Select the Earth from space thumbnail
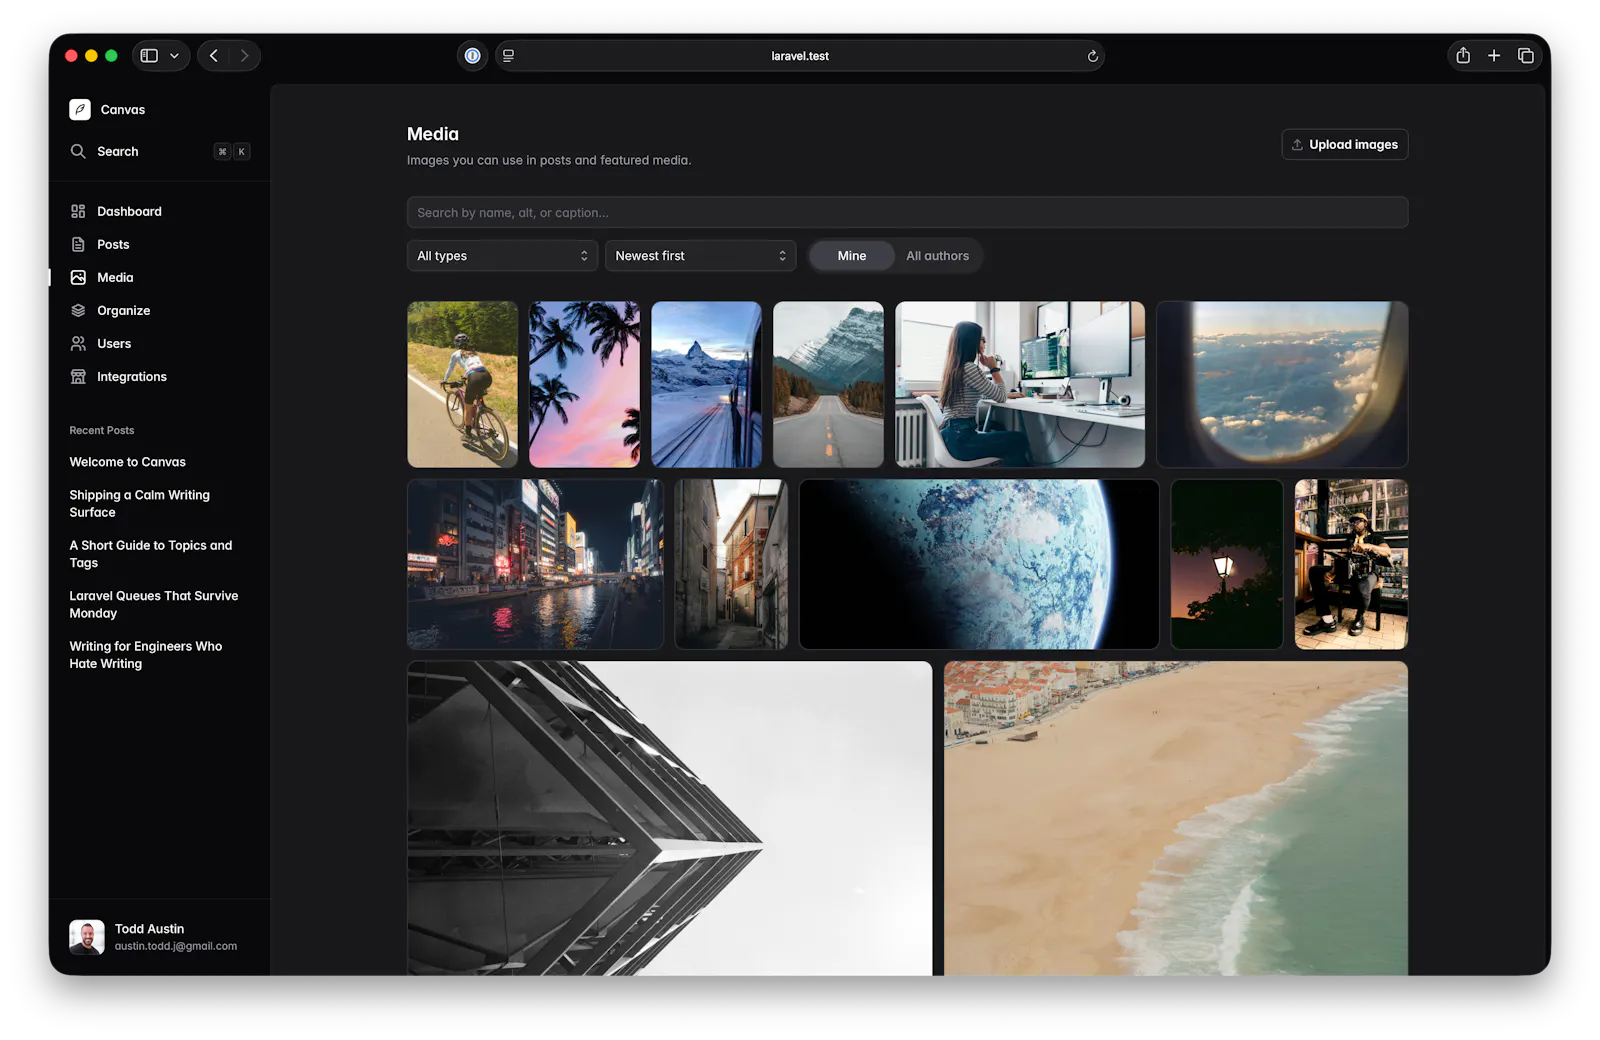This screenshot has width=1600, height=1040. click(979, 565)
